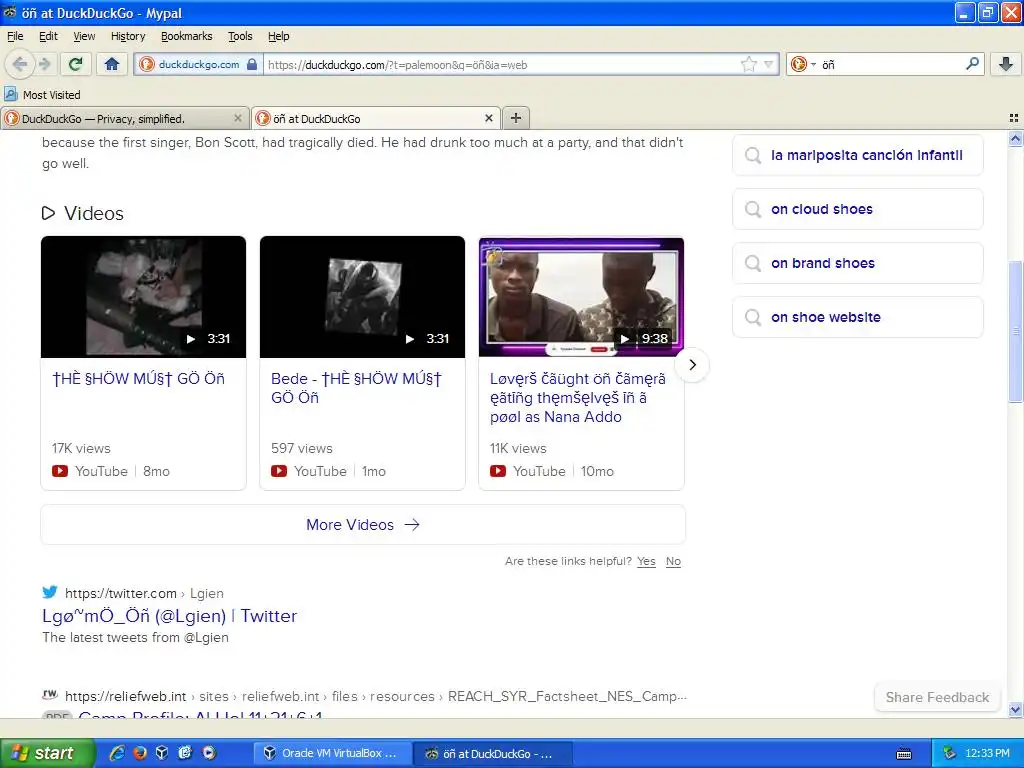Open the Tools menu
Viewport: 1024px width, 768px height.
click(240, 36)
